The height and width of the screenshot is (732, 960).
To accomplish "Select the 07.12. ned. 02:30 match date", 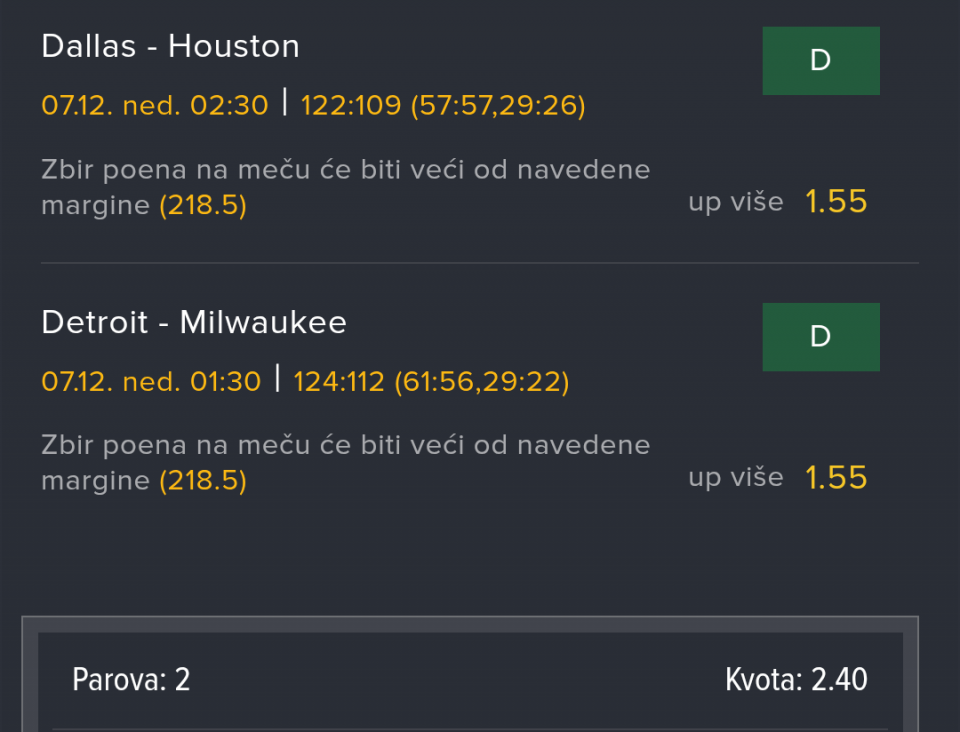I will click(x=155, y=105).
